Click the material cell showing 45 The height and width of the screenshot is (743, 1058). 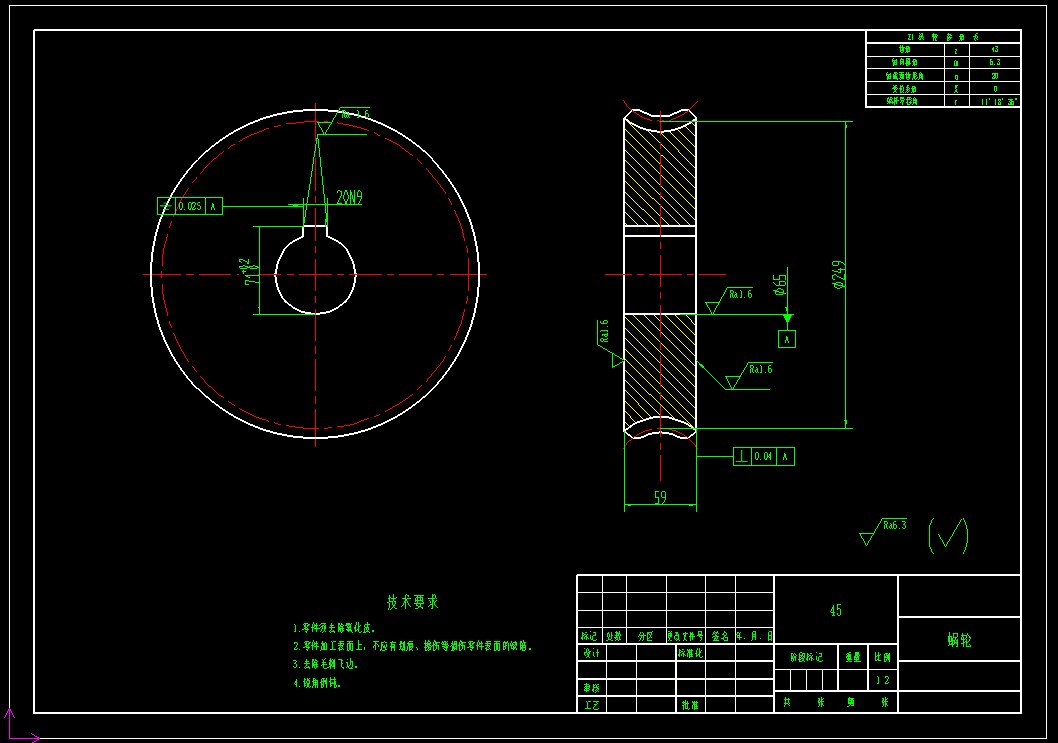coord(835,610)
